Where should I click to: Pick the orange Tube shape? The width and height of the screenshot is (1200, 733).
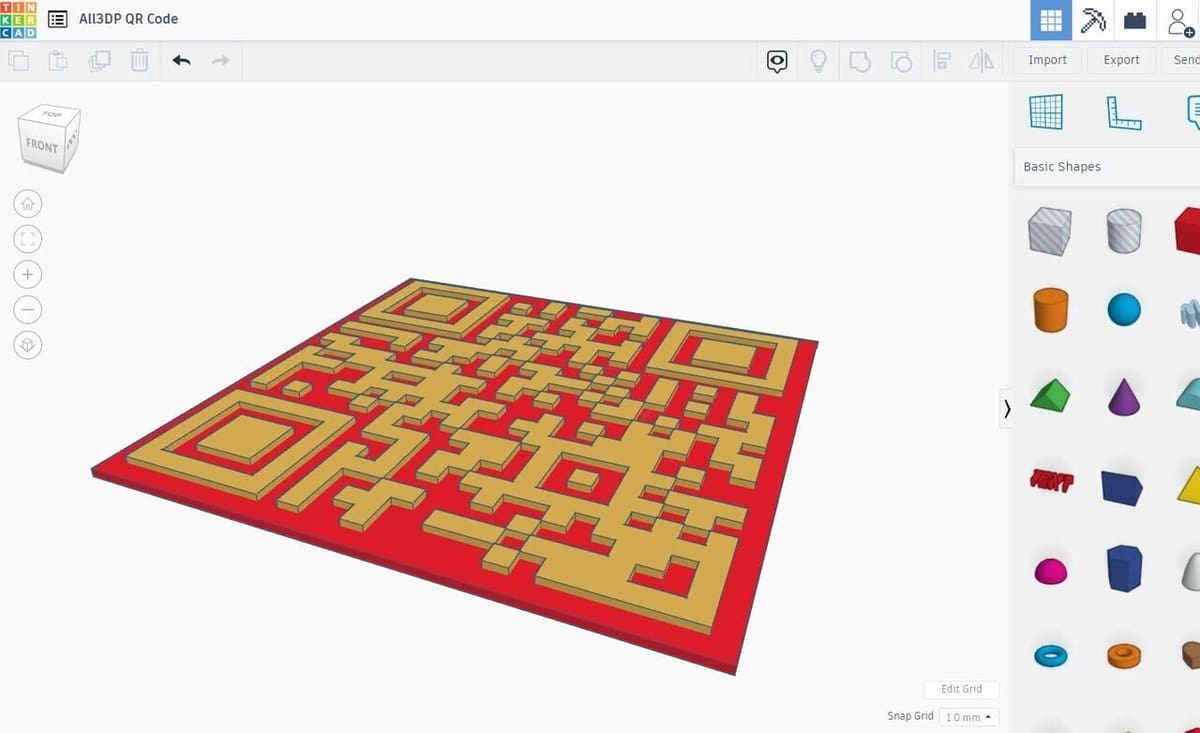coord(1124,655)
